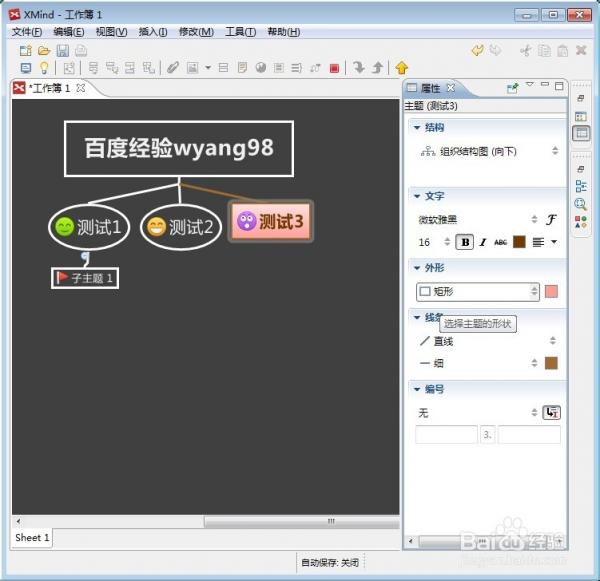The height and width of the screenshot is (581, 600).
Task: Collapse the 外形 section
Action: [417, 268]
